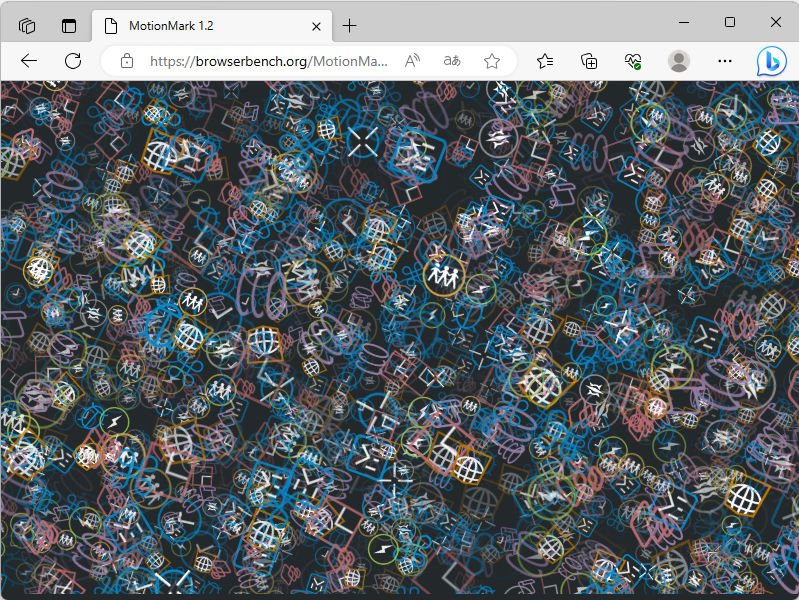The image size is (799, 600).
Task: Open Collections panel
Action: 589,61
